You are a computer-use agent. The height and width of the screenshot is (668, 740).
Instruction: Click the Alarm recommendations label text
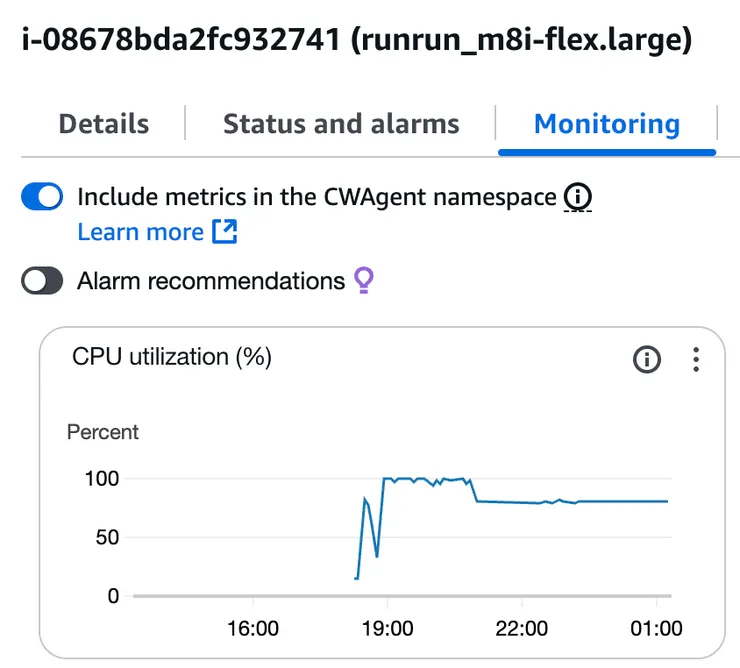coord(211,281)
